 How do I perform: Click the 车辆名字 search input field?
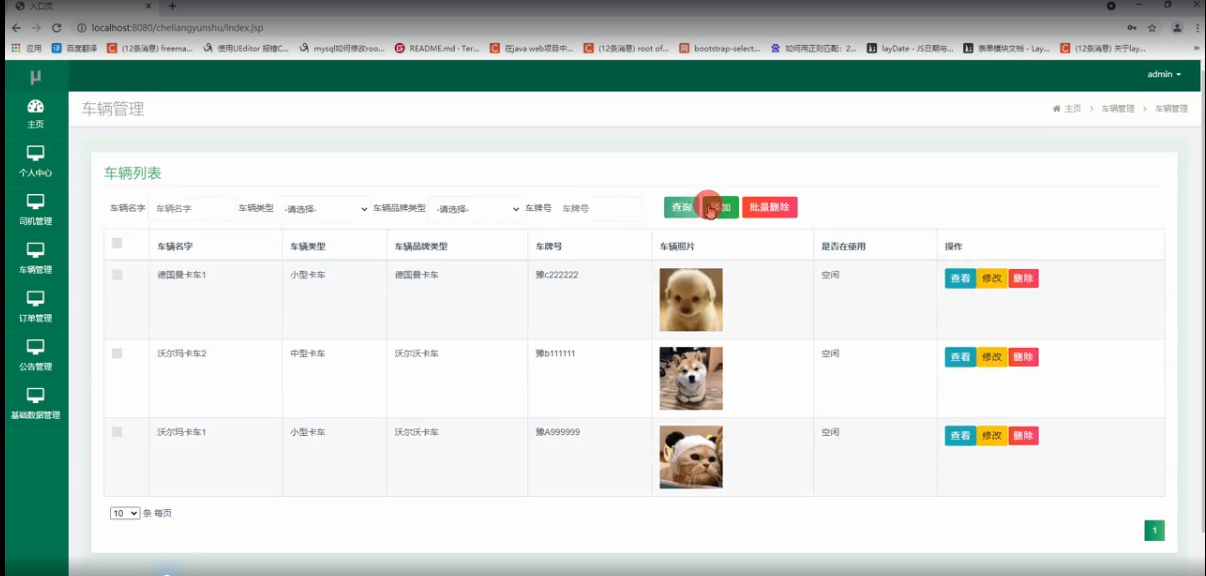[x=192, y=209]
